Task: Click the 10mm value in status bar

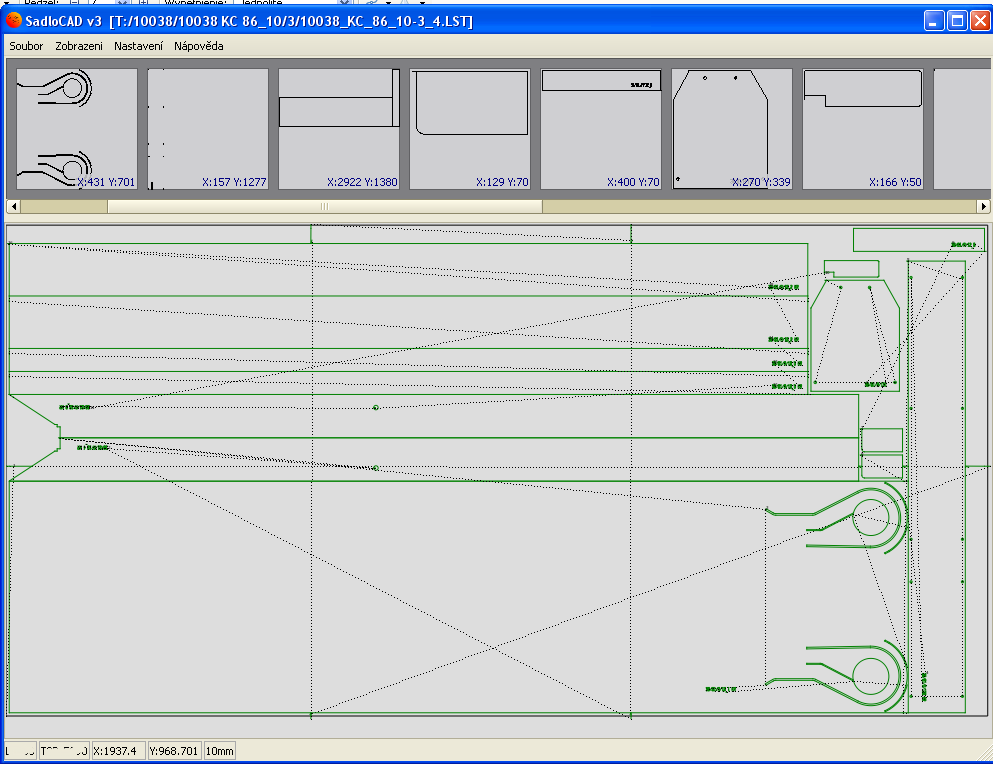Action: pos(220,751)
